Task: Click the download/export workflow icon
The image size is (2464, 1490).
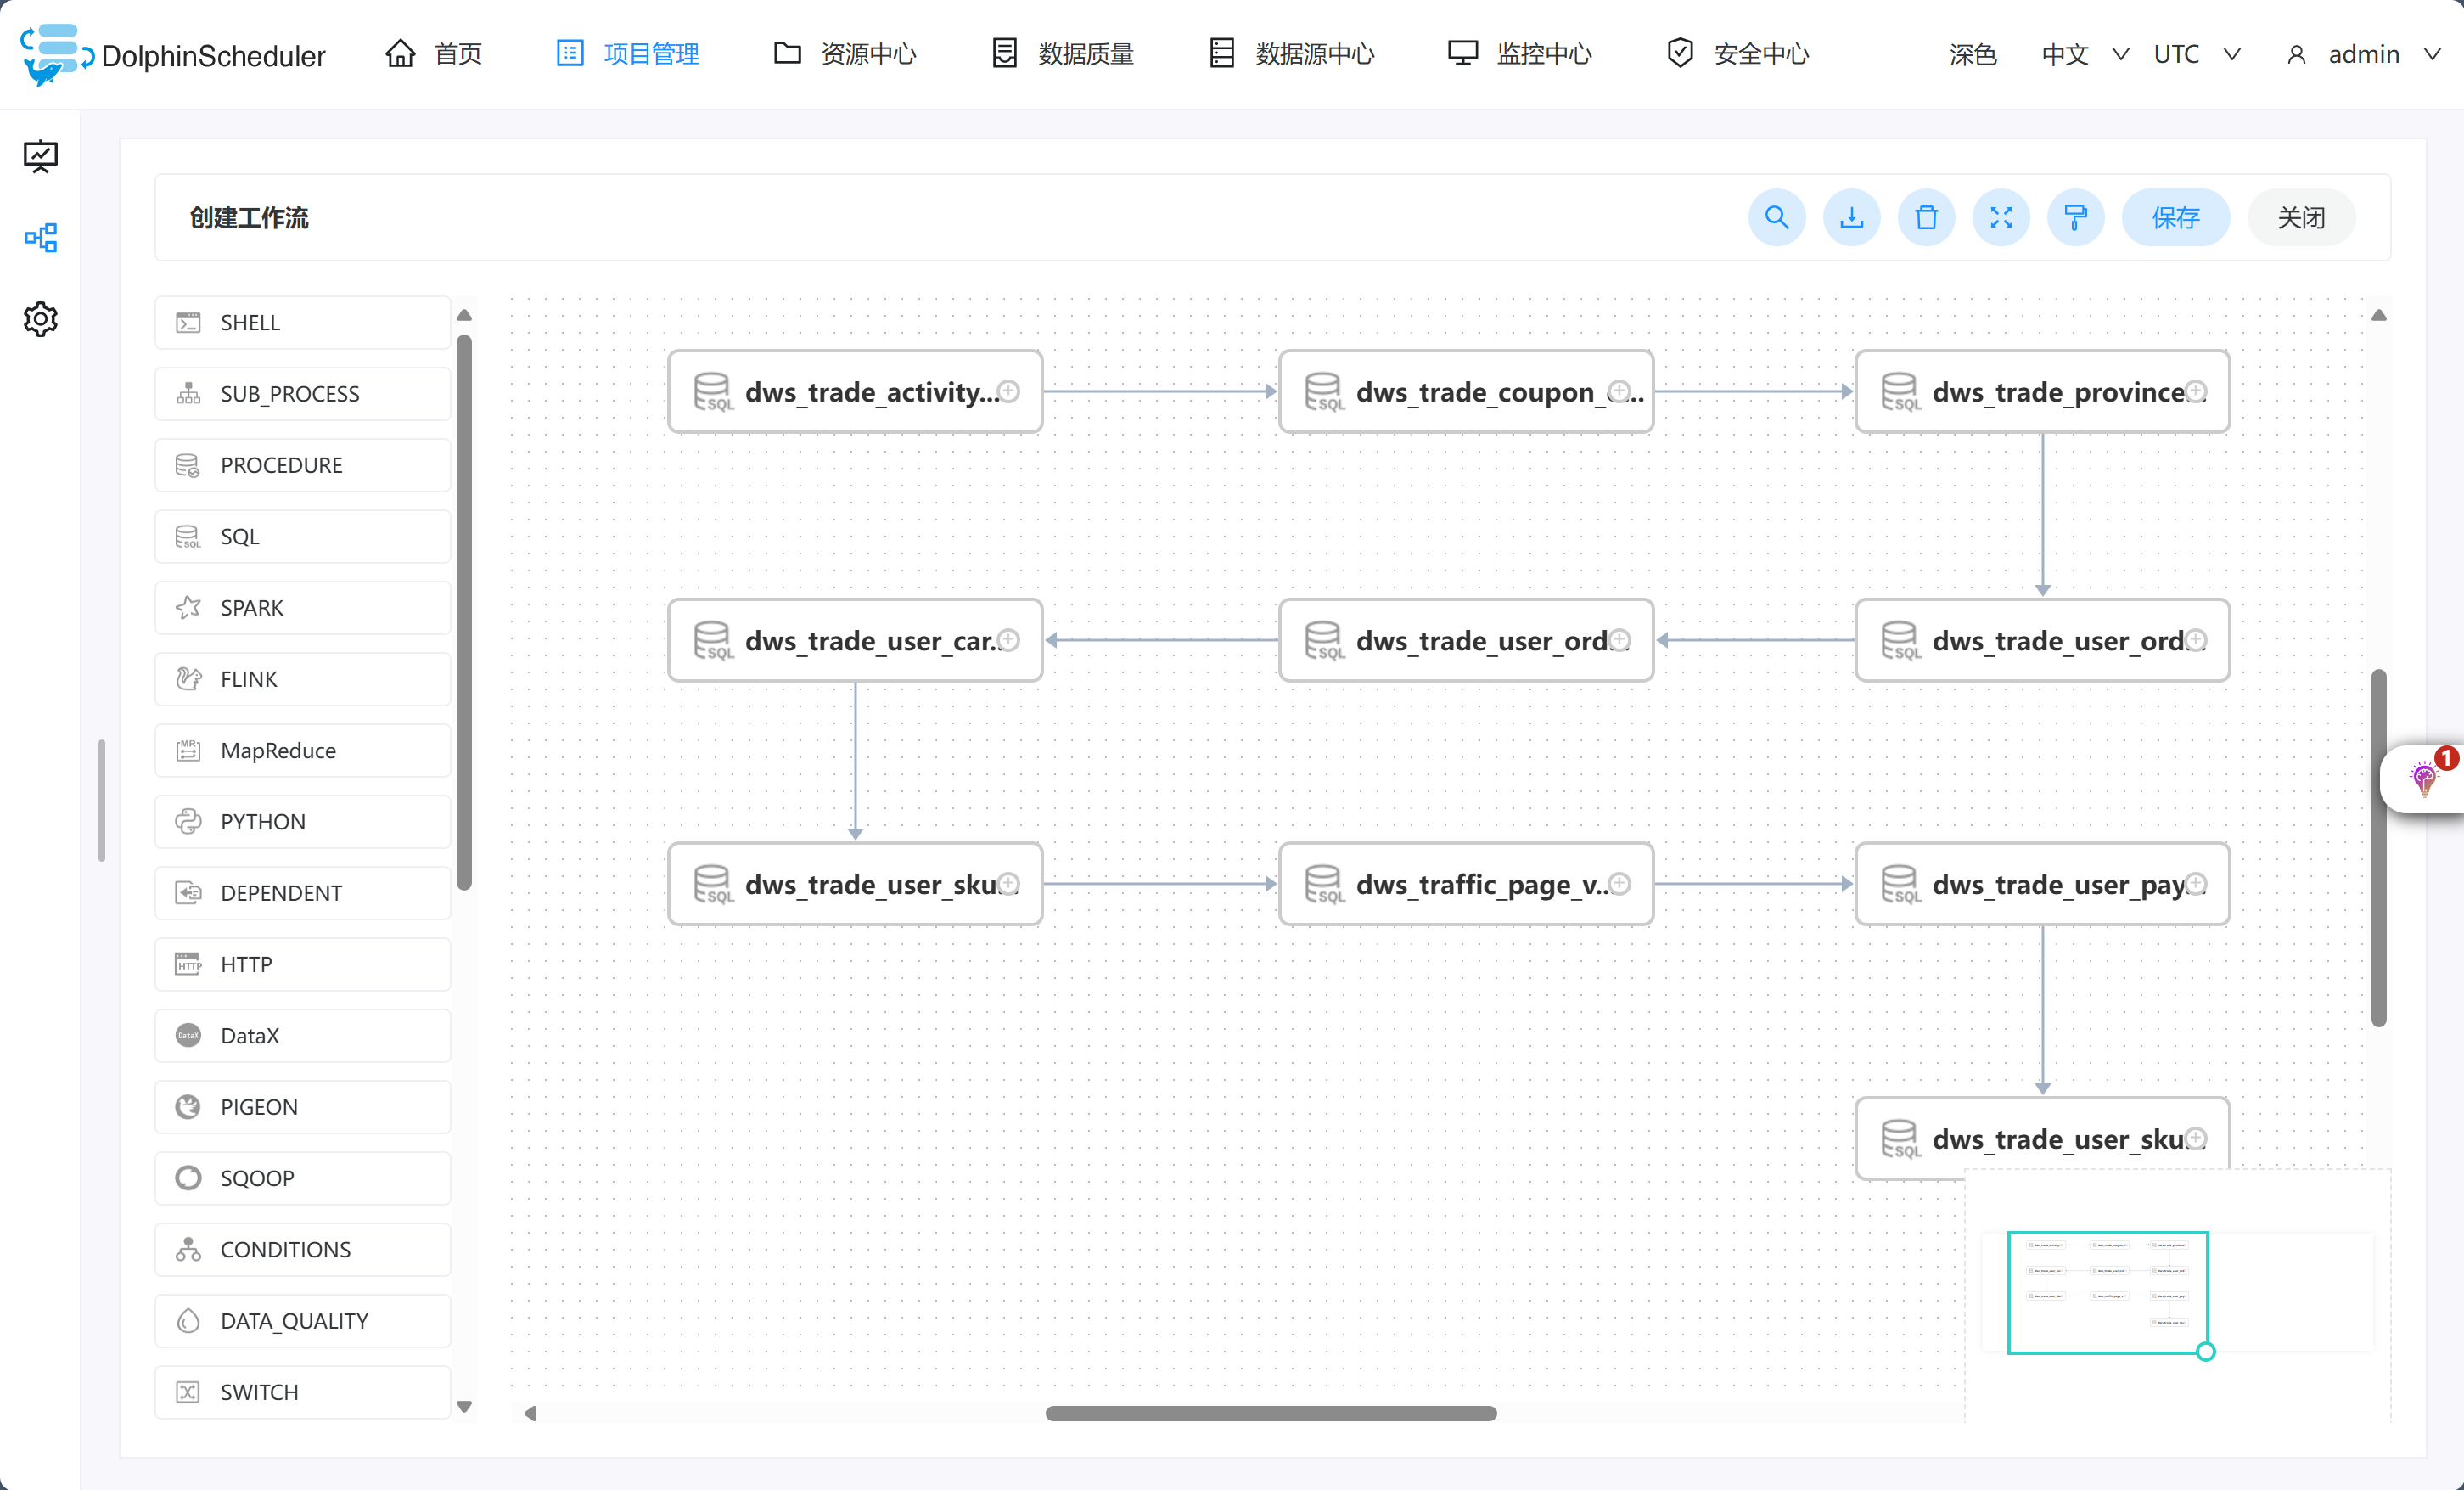Action: click(1853, 216)
